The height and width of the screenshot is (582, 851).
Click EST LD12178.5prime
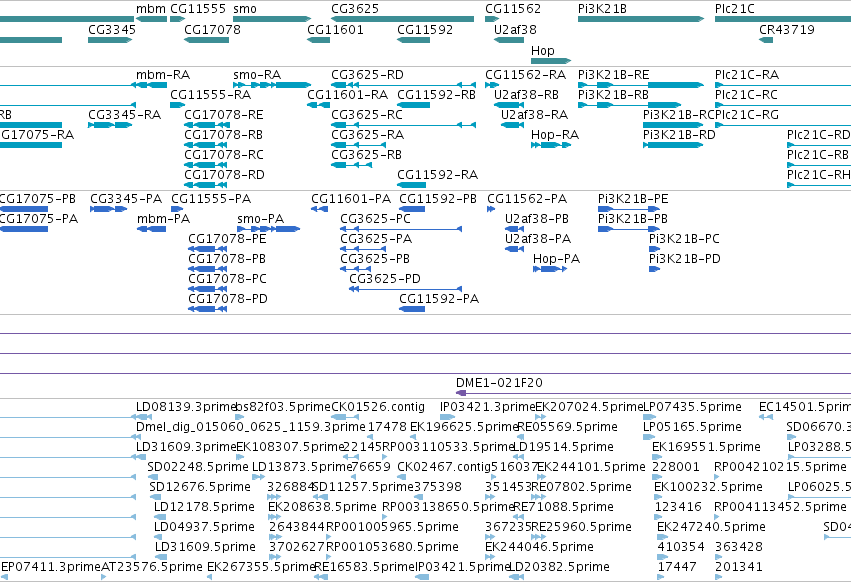(161, 517)
